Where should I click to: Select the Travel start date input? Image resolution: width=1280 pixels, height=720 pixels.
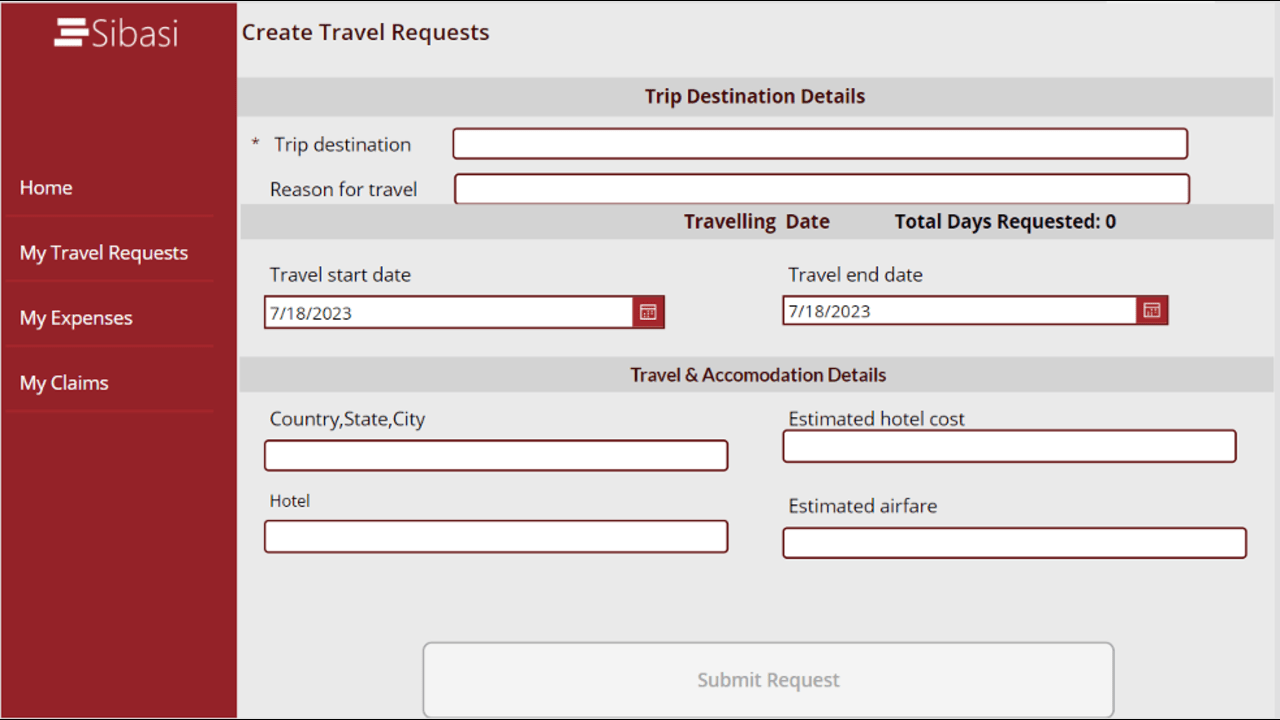point(448,313)
